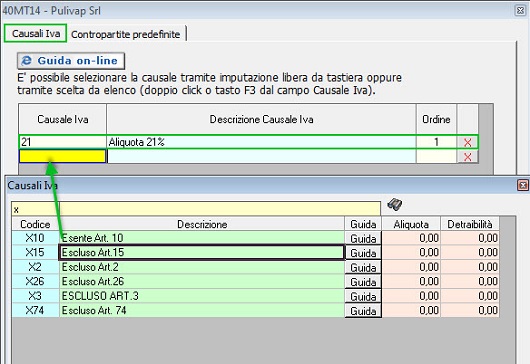The image size is (530, 364).
Task: Click the X10 row Aliquota value 0,00
Action: click(411, 238)
